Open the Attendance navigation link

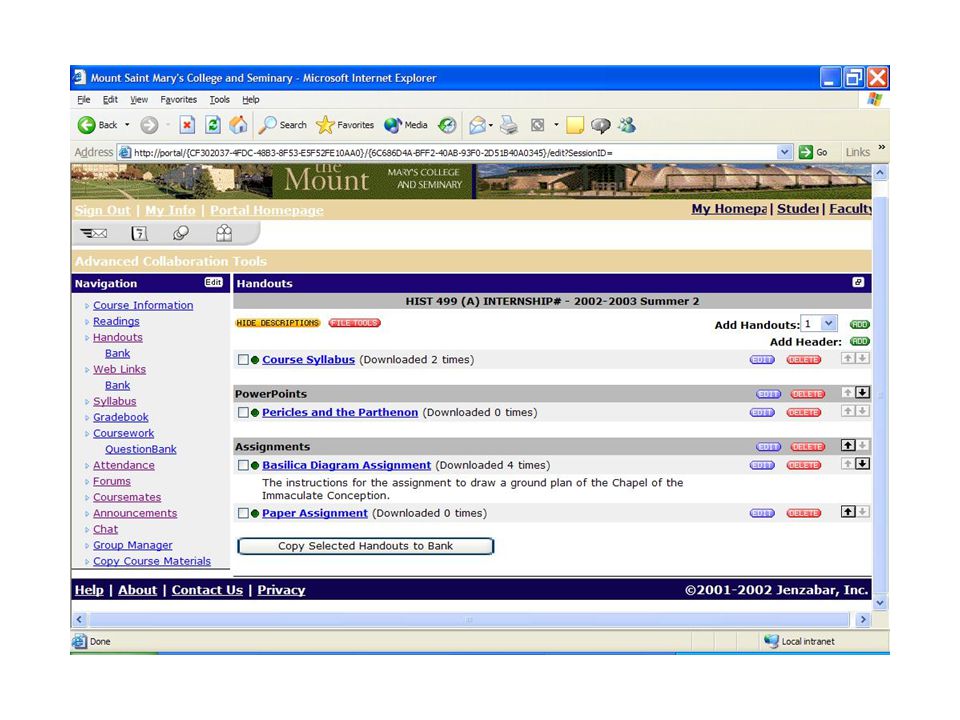coord(124,465)
